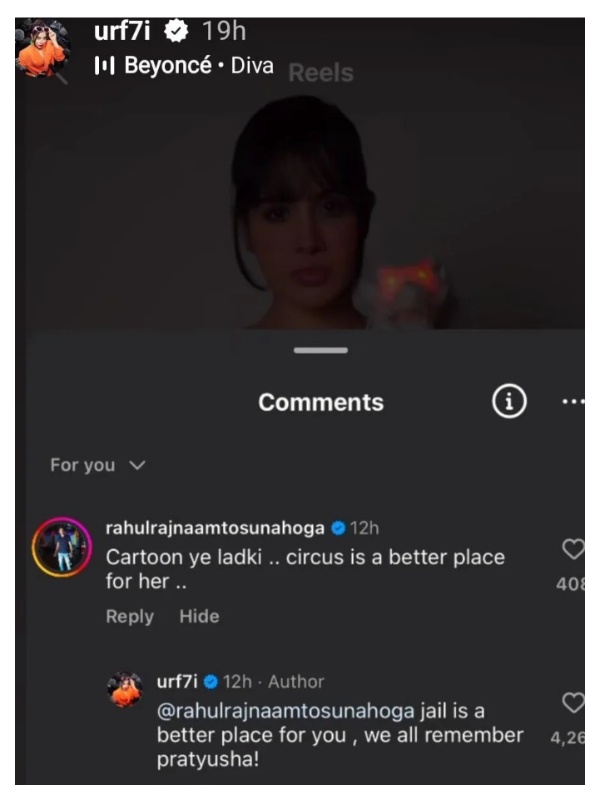Screen dimensions: 600x800
Task: Click the verified badge next to urf7i header
Action: [176, 32]
